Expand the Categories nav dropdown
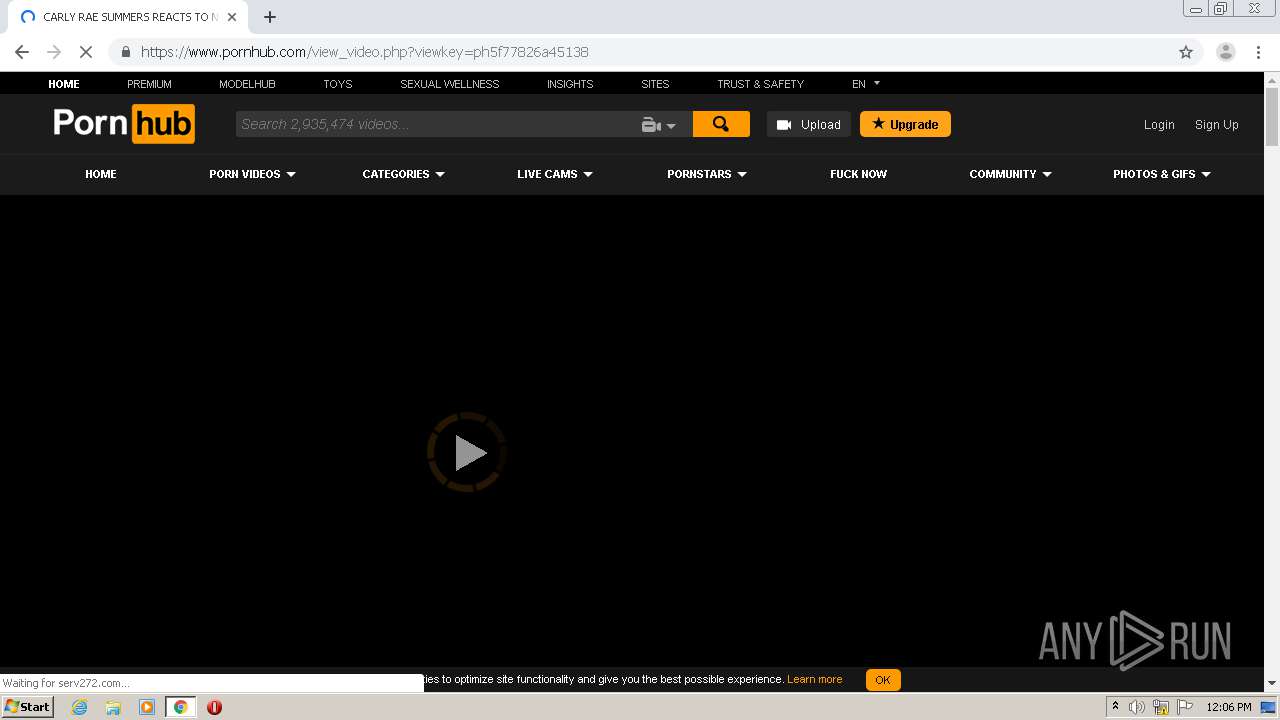The height and width of the screenshot is (720, 1280). (404, 174)
